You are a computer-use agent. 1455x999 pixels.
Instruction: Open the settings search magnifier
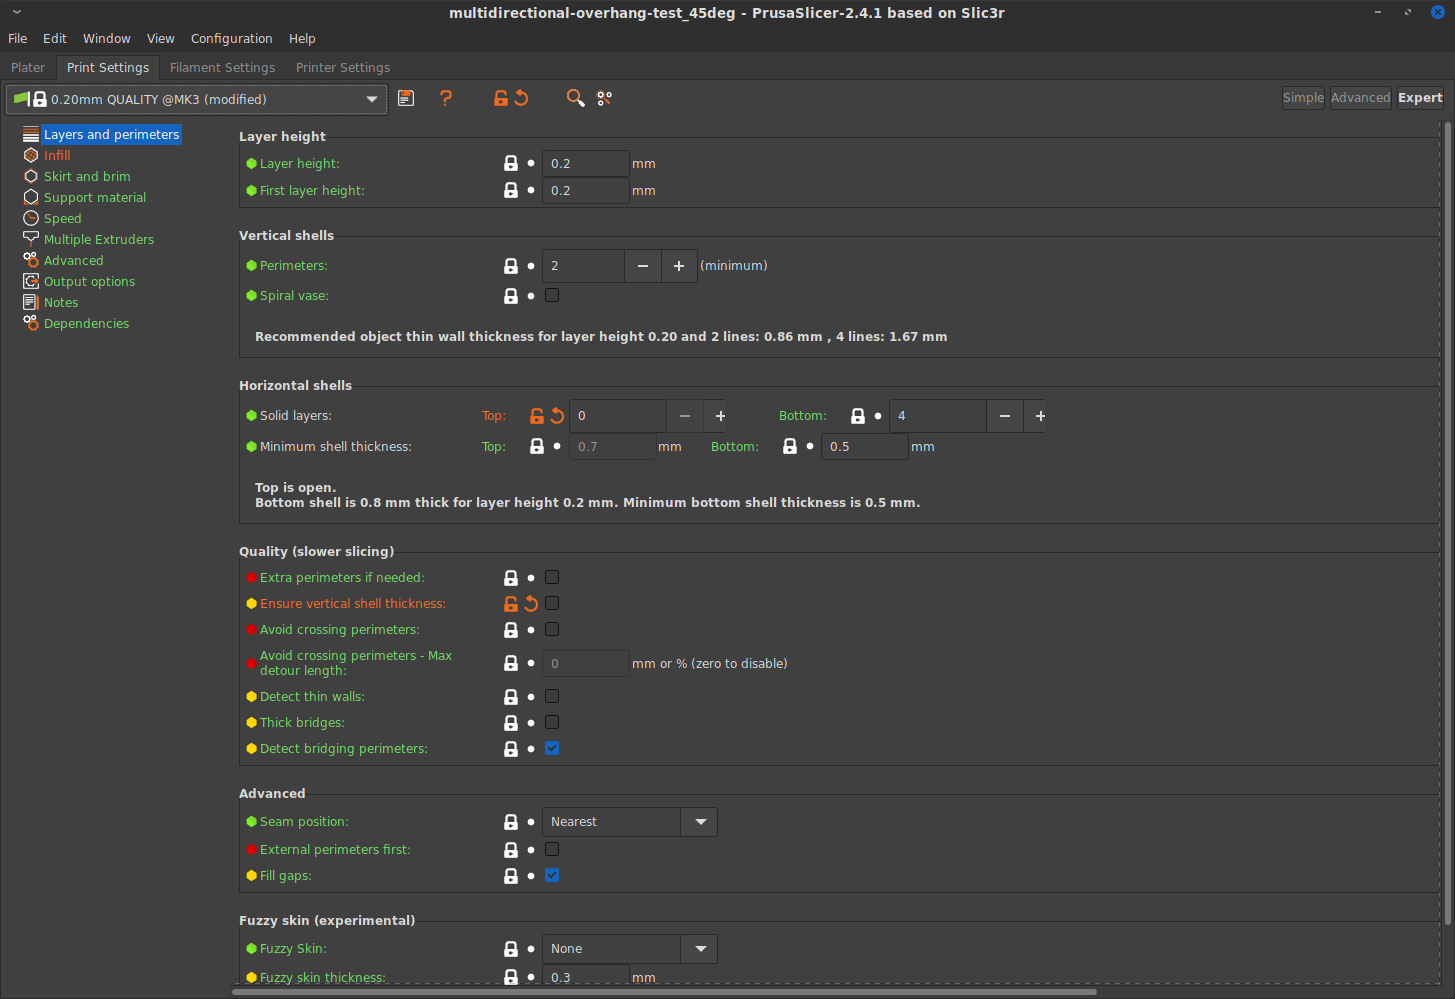(x=575, y=98)
